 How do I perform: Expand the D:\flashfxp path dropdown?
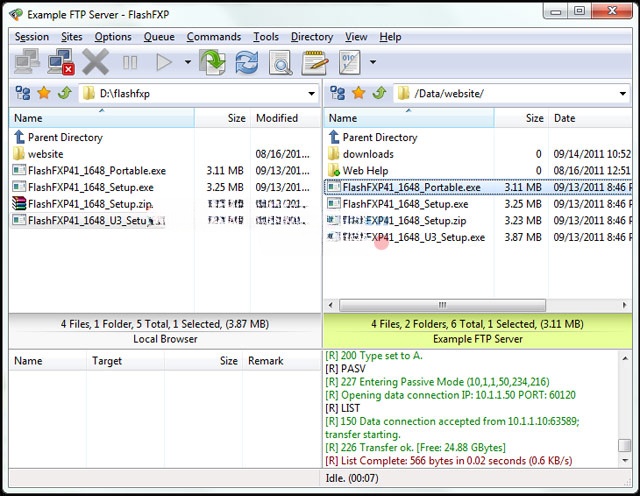[311, 93]
